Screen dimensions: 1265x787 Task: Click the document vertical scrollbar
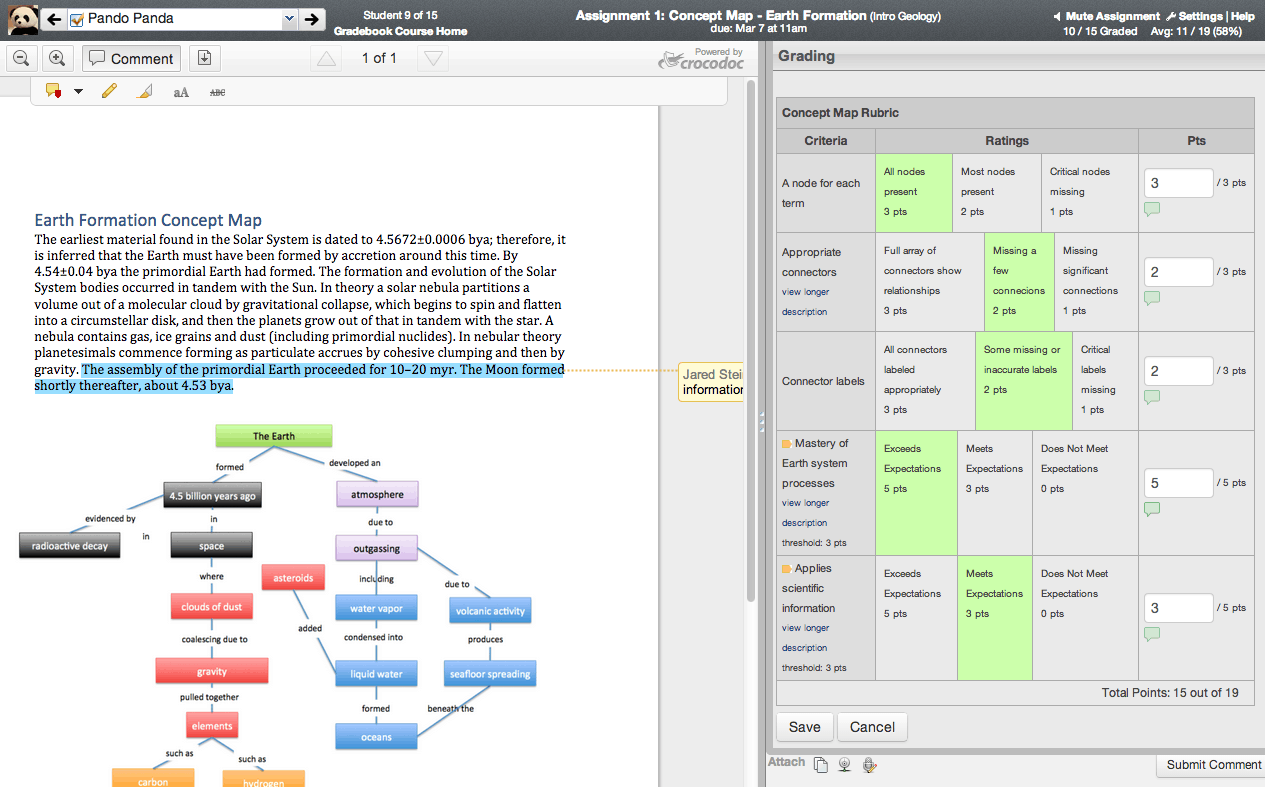pos(751,340)
